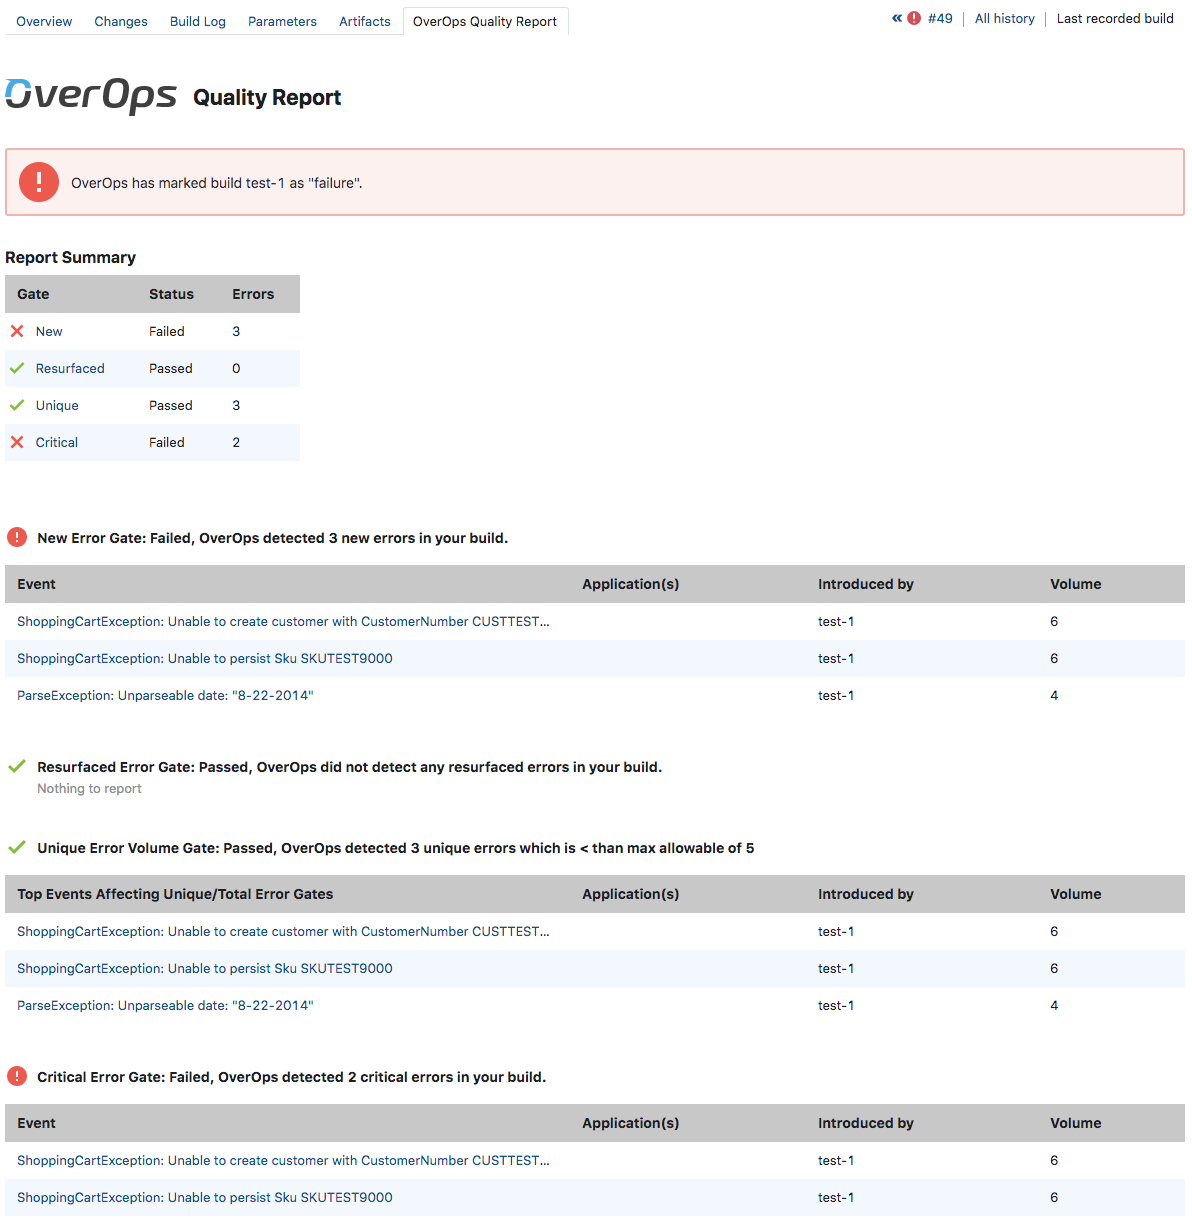
Task: Go to previous build double-chevron icon
Action: (x=897, y=18)
